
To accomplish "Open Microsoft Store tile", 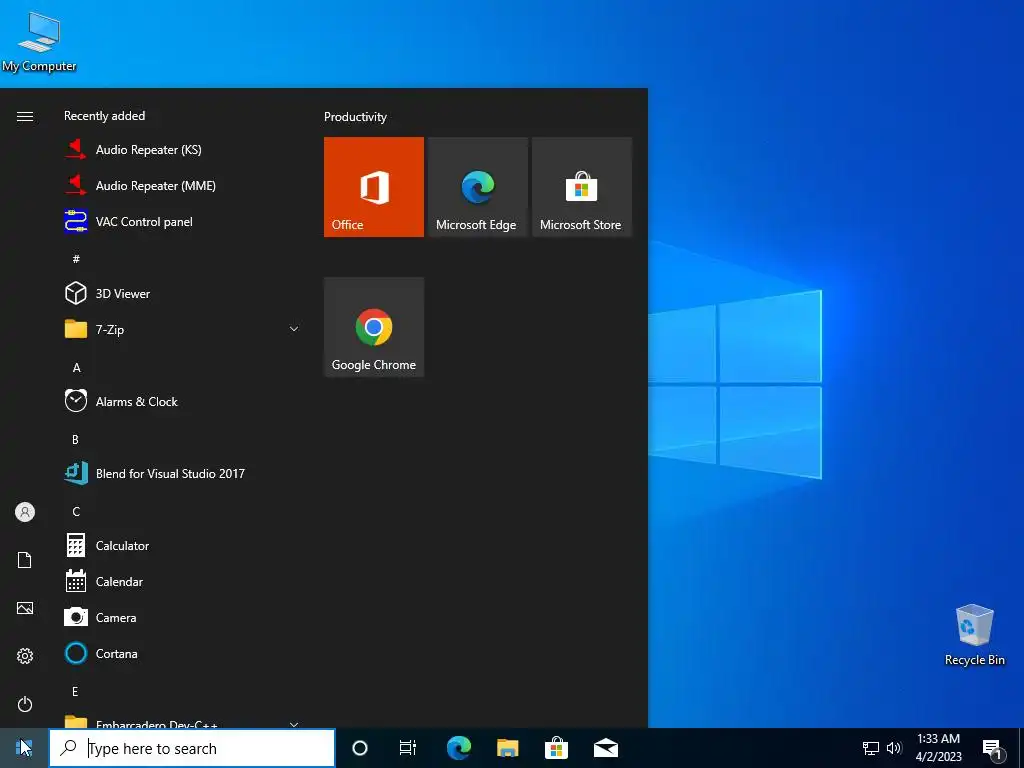I will click(582, 187).
